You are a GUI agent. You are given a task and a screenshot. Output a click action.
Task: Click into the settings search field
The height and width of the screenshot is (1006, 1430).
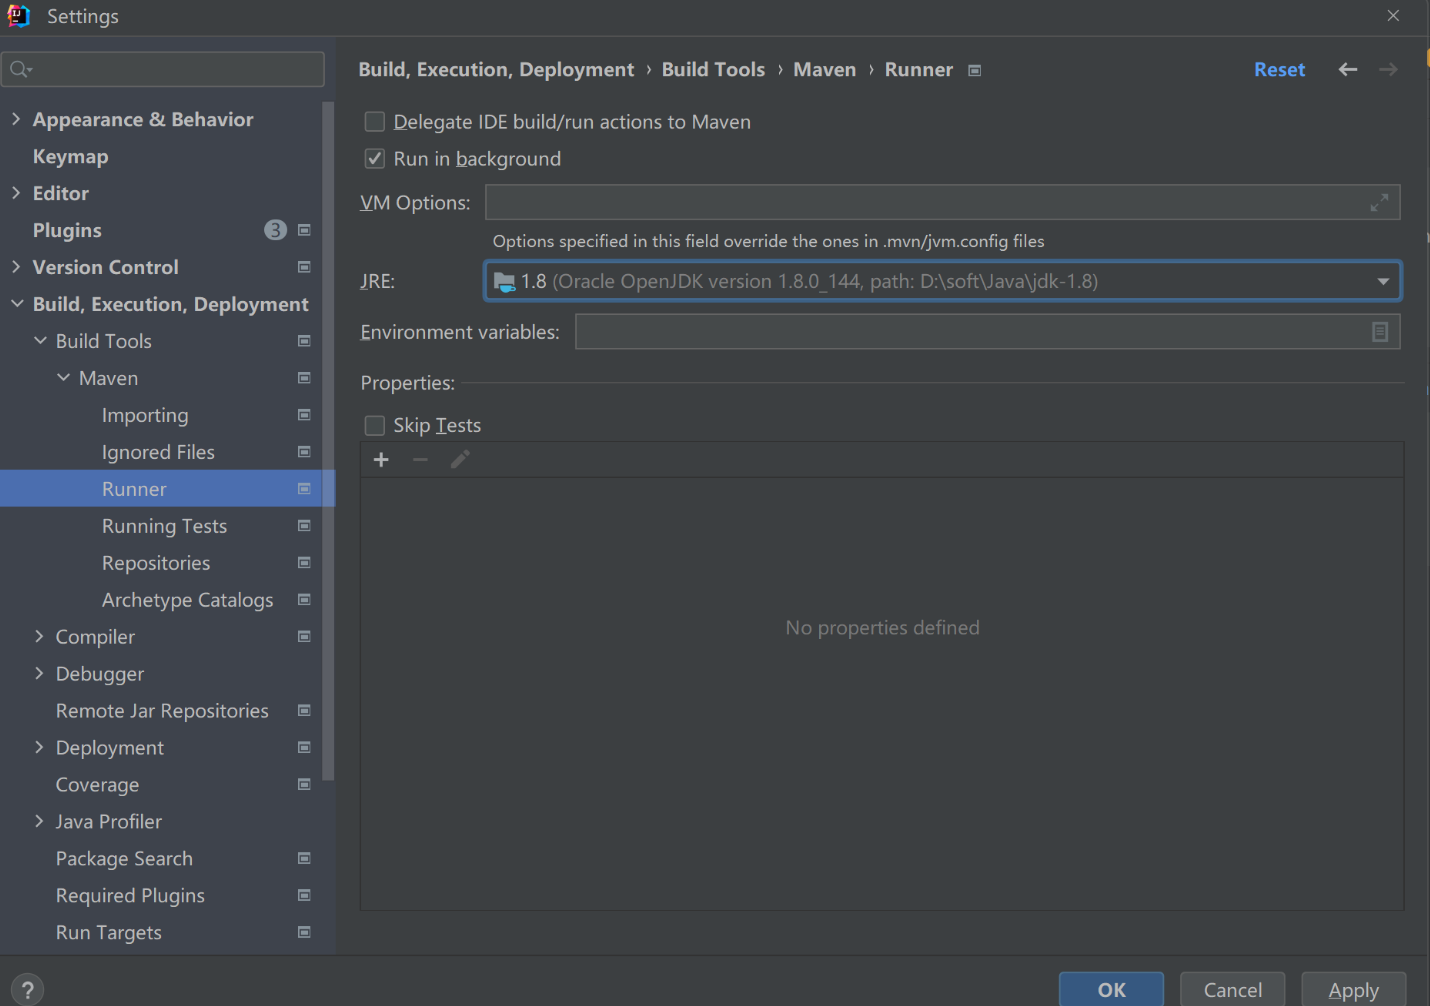click(x=163, y=69)
